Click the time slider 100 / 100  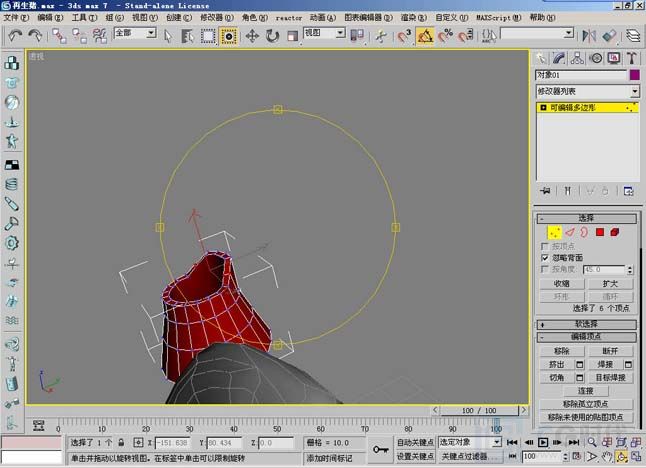[479, 411]
